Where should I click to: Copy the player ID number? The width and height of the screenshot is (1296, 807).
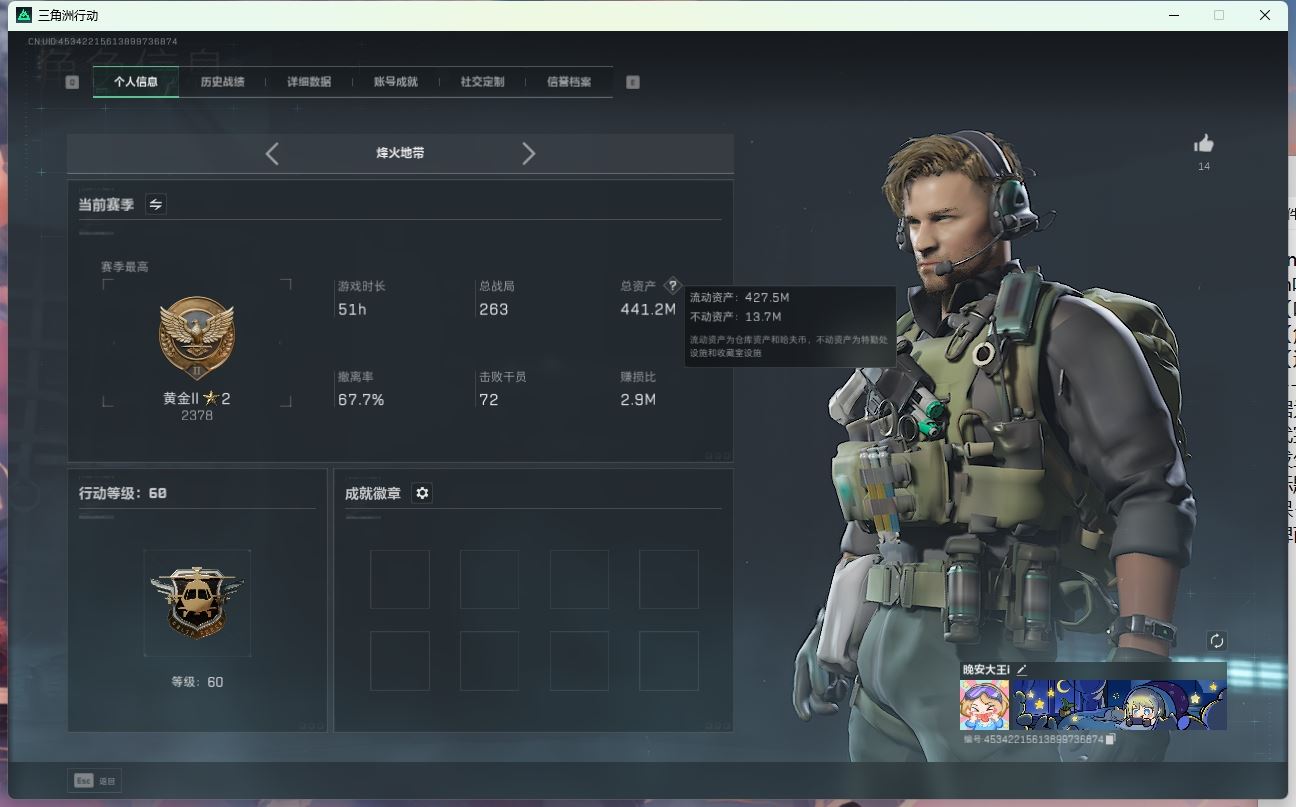click(x=1111, y=739)
